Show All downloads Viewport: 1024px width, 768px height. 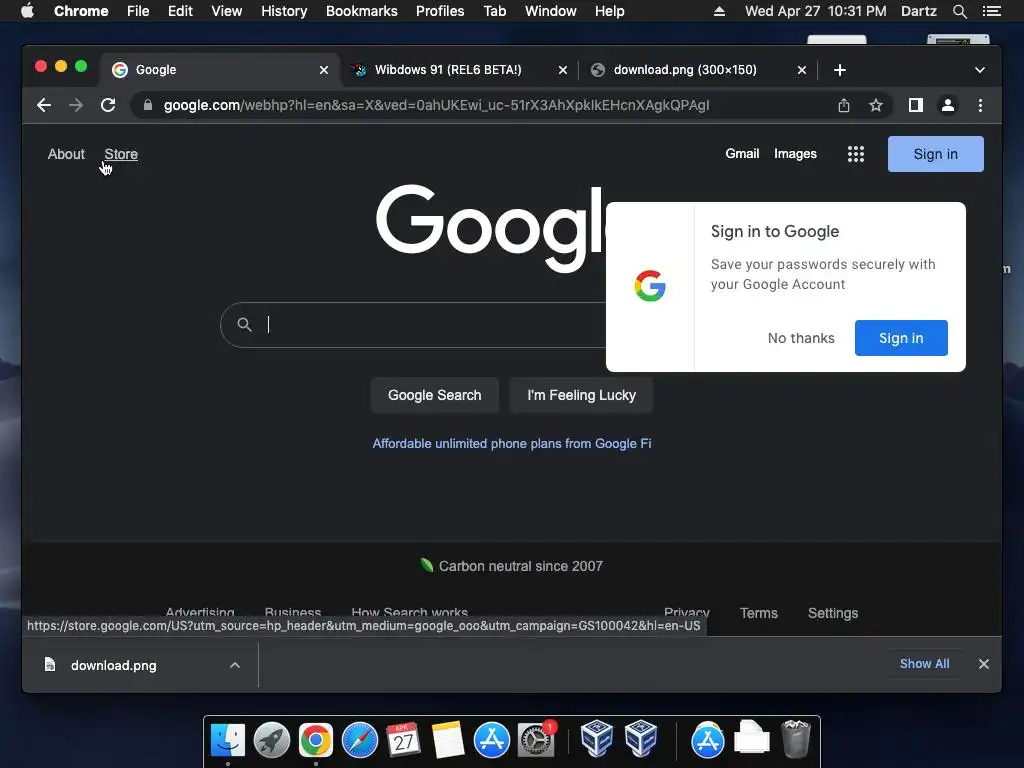[924, 664]
